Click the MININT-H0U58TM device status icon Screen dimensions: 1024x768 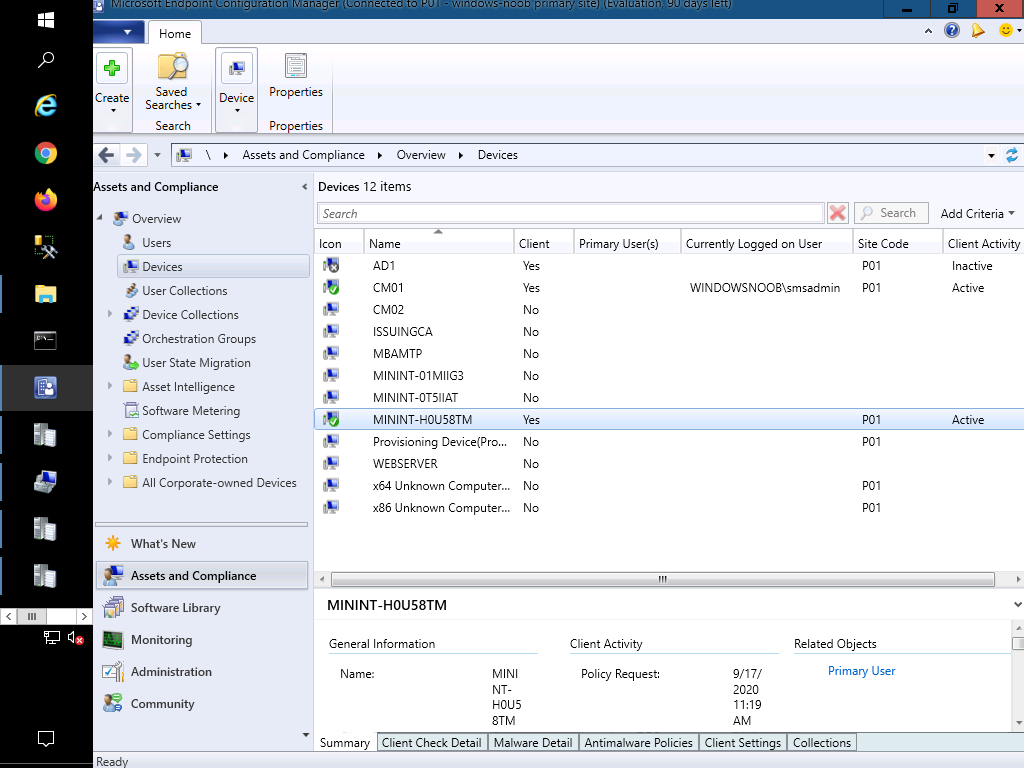pos(331,420)
